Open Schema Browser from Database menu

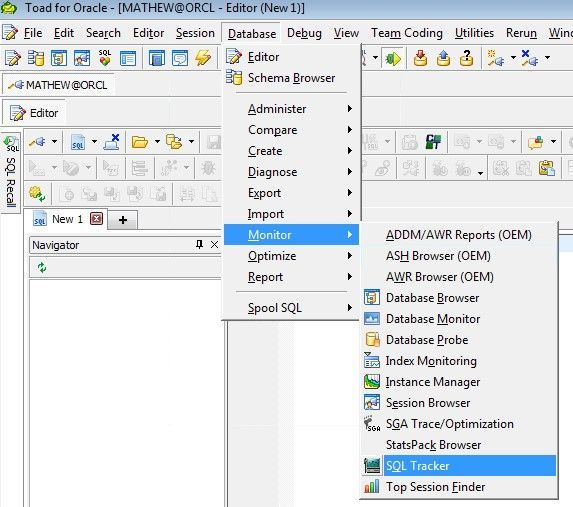point(291,78)
